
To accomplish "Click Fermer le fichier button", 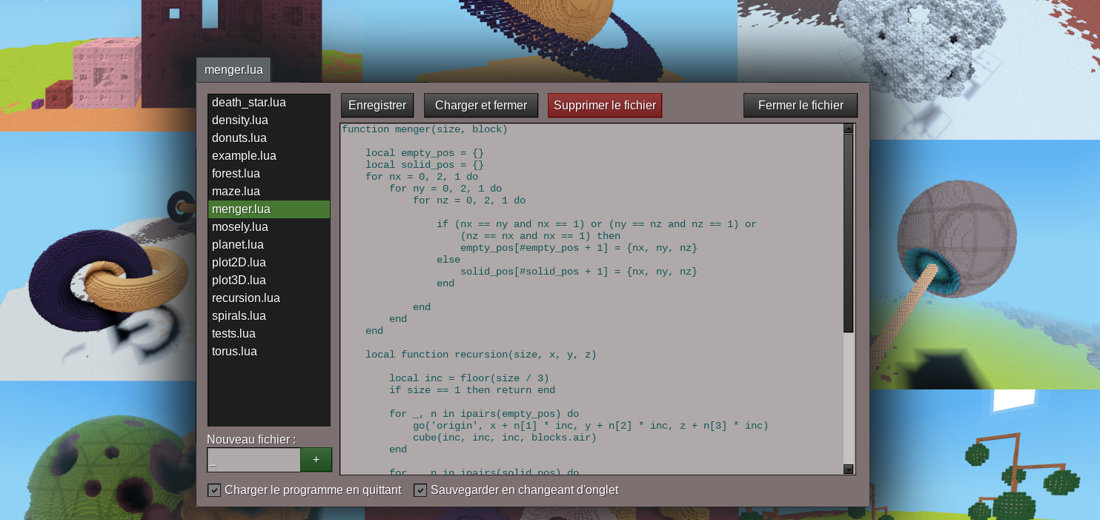I will click(800, 105).
